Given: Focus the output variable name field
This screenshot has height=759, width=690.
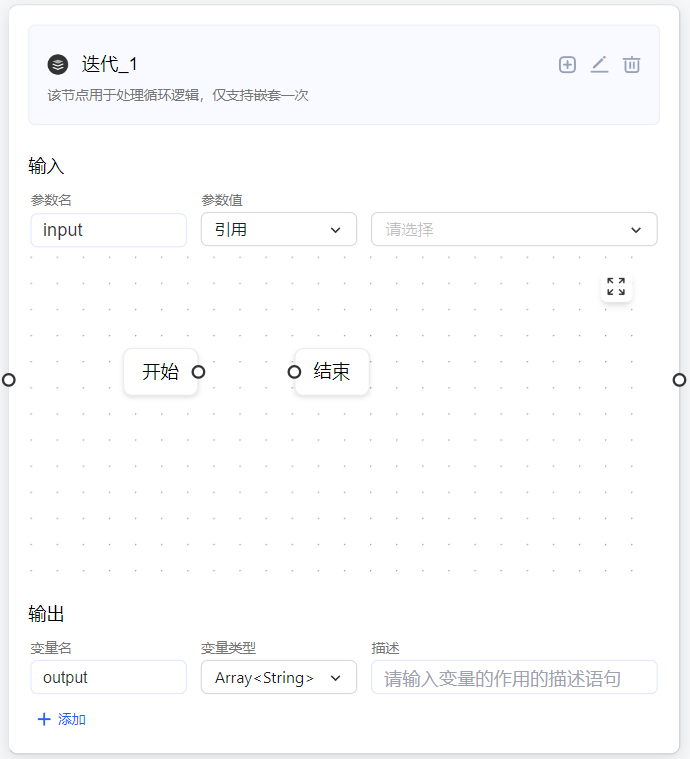Looking at the screenshot, I should tap(108, 677).
